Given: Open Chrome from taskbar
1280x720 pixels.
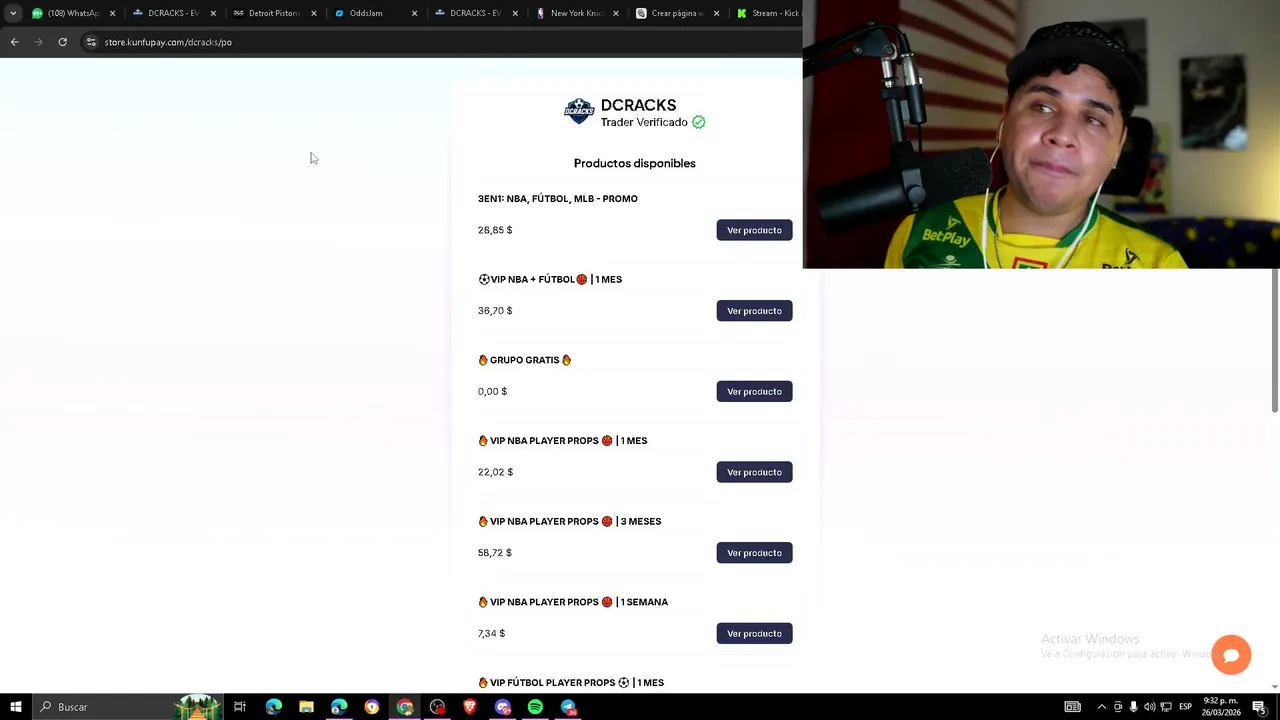Looking at the screenshot, I should click(x=405, y=707).
